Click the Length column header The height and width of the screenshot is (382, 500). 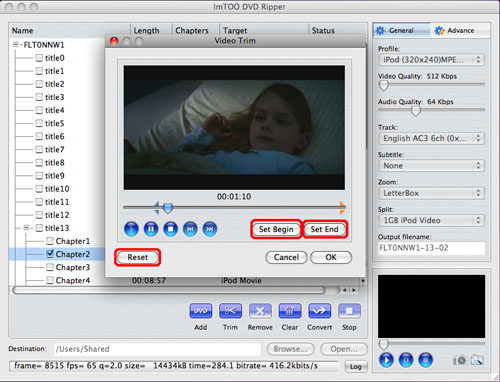click(x=151, y=30)
